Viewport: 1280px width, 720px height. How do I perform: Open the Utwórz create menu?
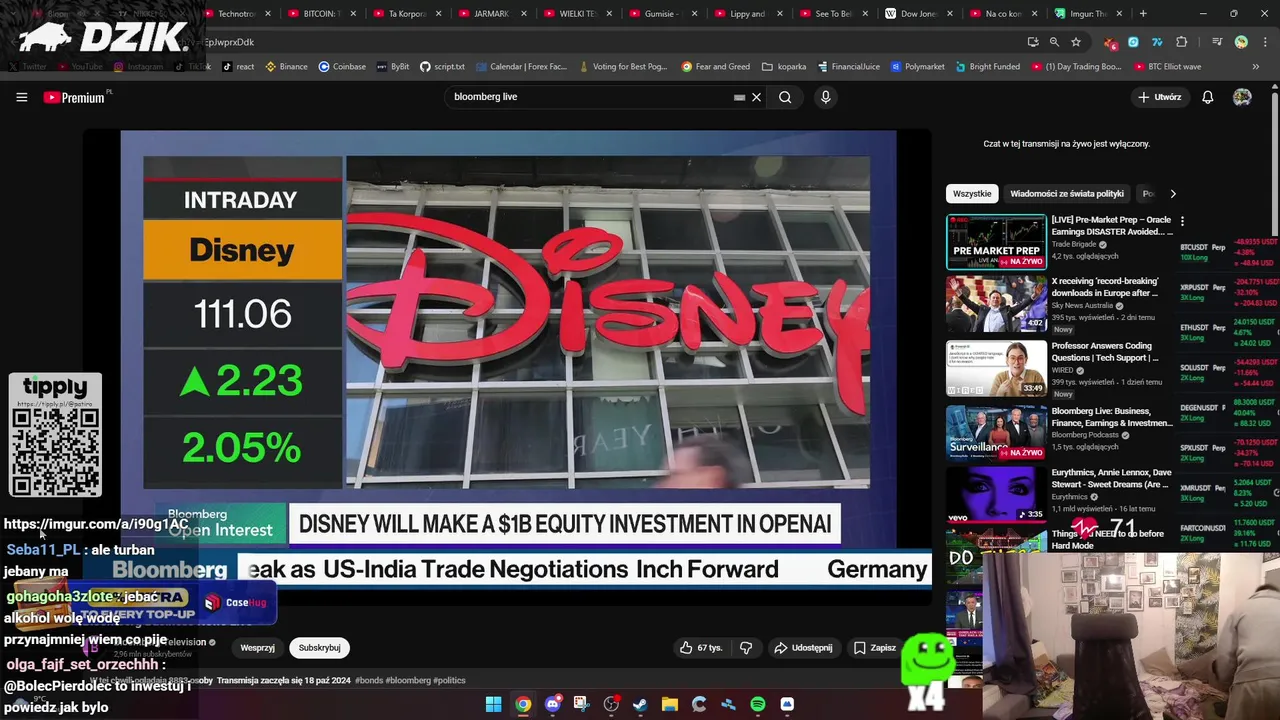pyautogui.click(x=1160, y=97)
